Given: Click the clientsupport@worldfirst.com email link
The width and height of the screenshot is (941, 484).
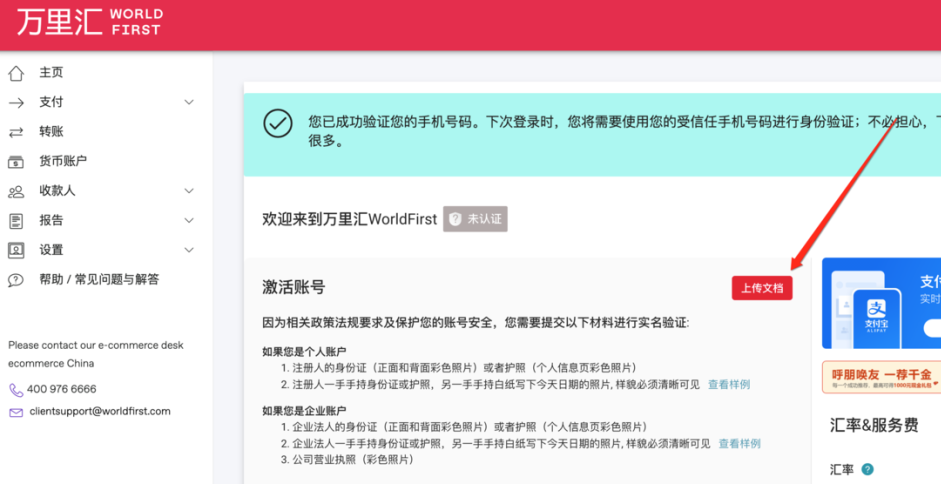Looking at the screenshot, I should (100, 411).
